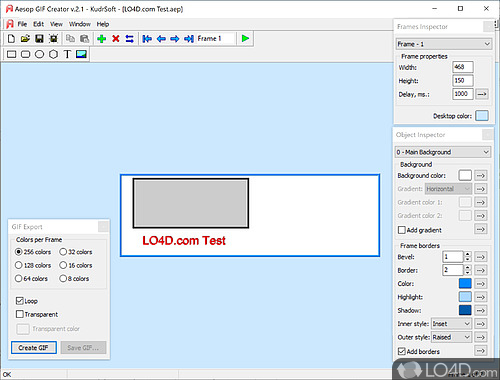Screen dimensions: 500x380
Task: Enable the Add gradient checkbox
Action: click(402, 230)
